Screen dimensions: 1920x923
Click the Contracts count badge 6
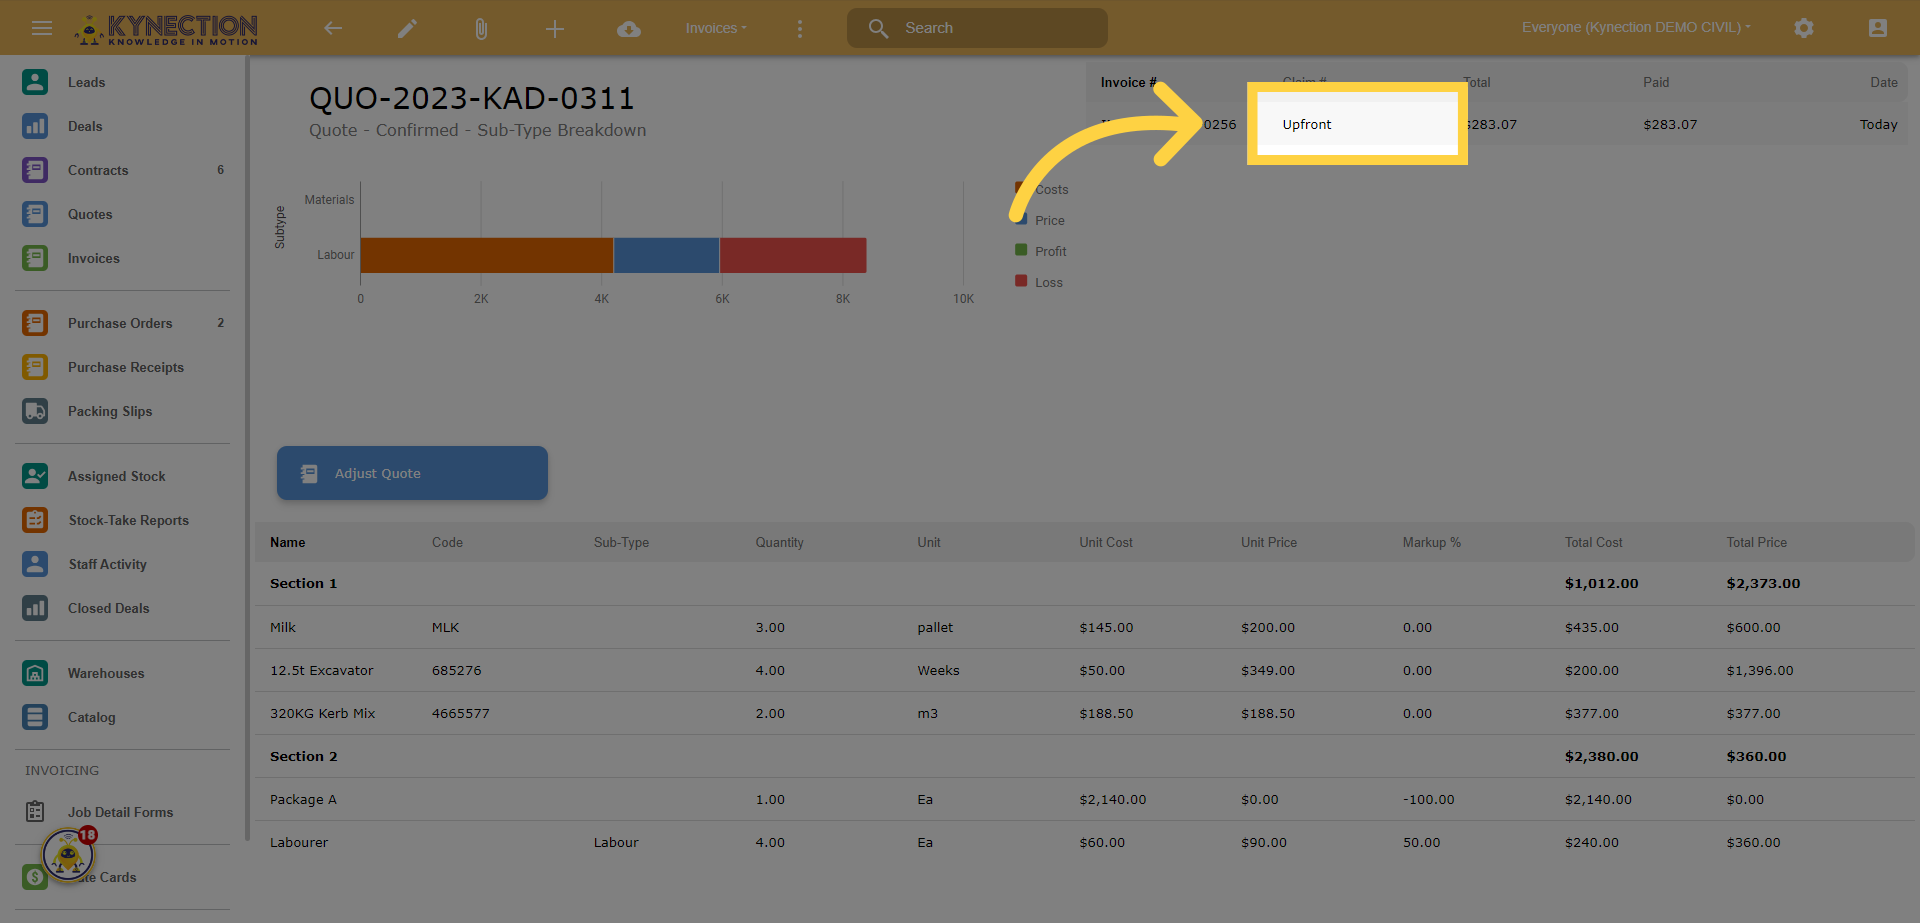[x=221, y=170]
